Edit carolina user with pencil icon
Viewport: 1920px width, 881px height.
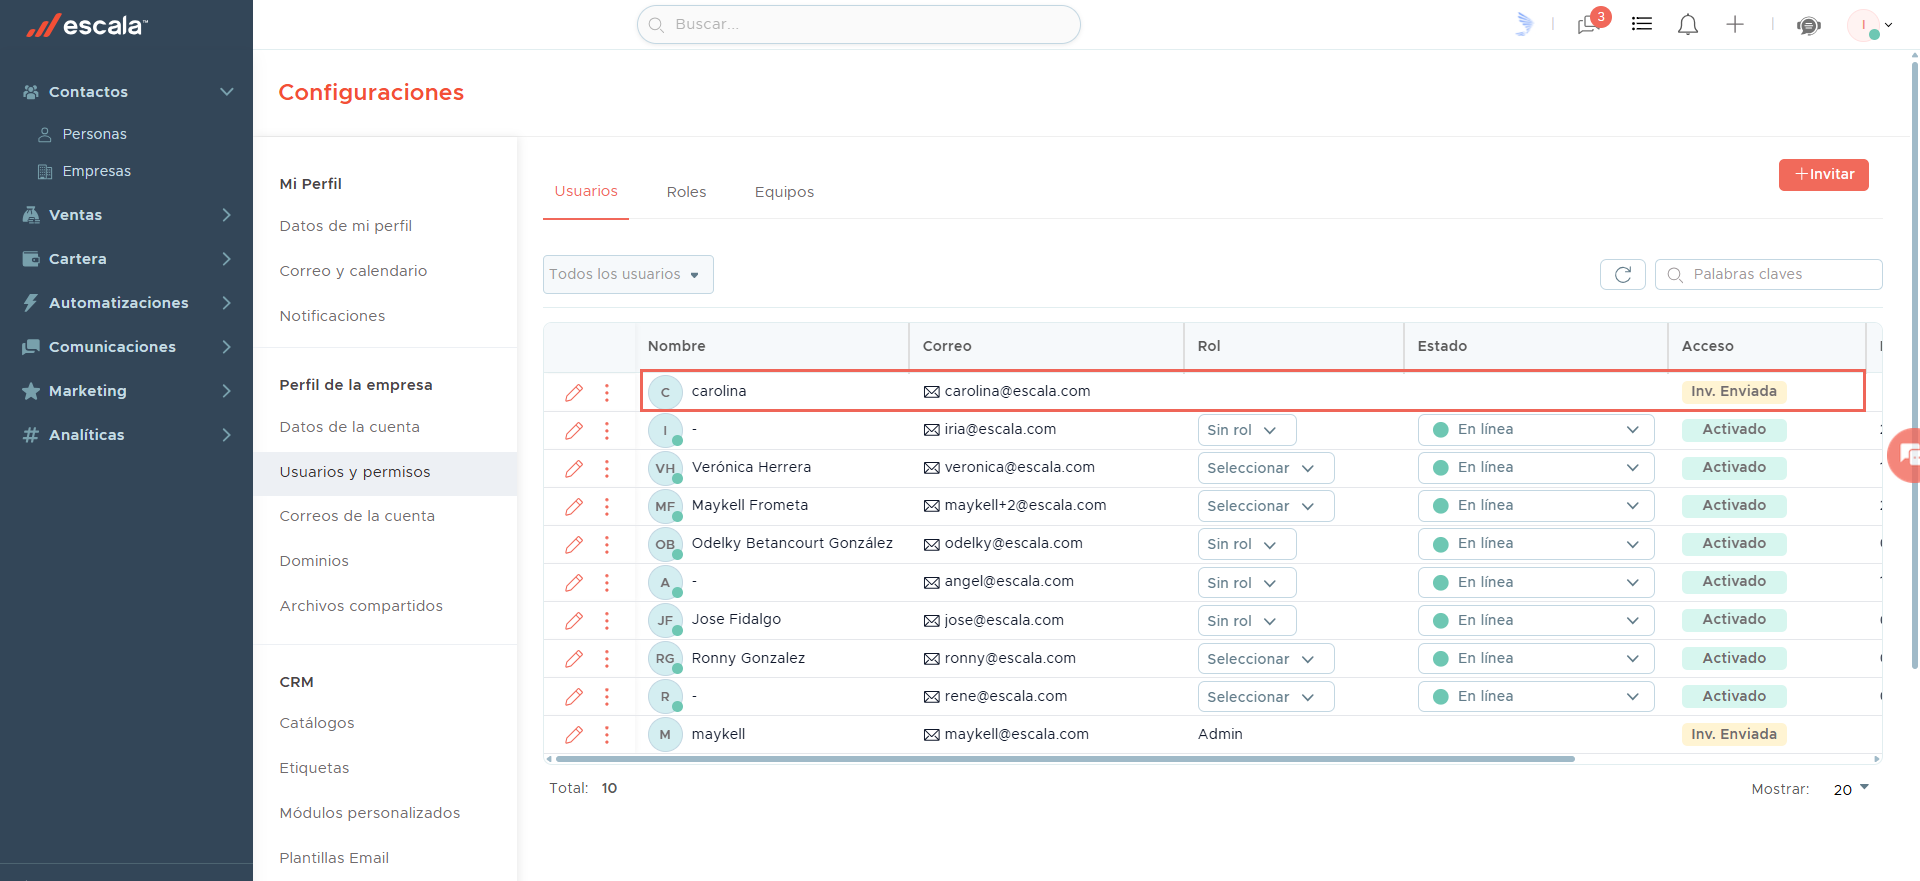574,392
